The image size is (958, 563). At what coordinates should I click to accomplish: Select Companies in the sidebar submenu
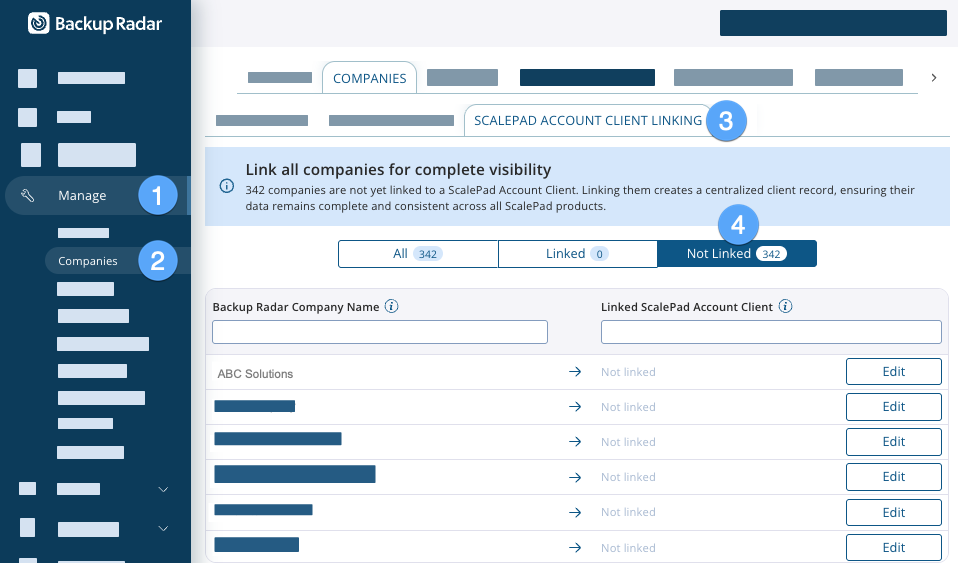click(x=88, y=261)
